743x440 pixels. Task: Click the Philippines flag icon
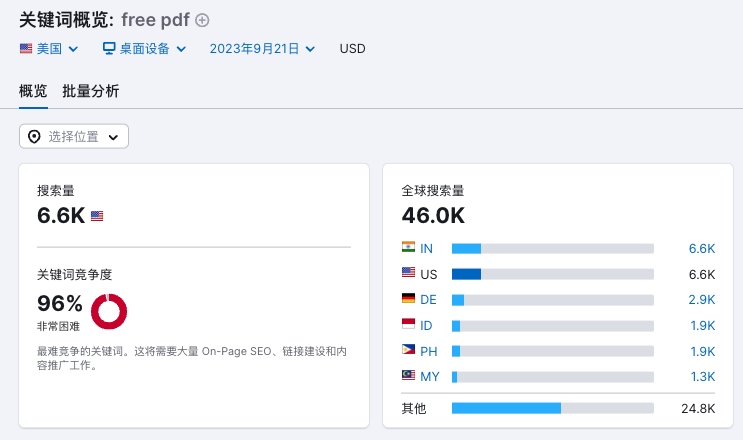(408, 351)
